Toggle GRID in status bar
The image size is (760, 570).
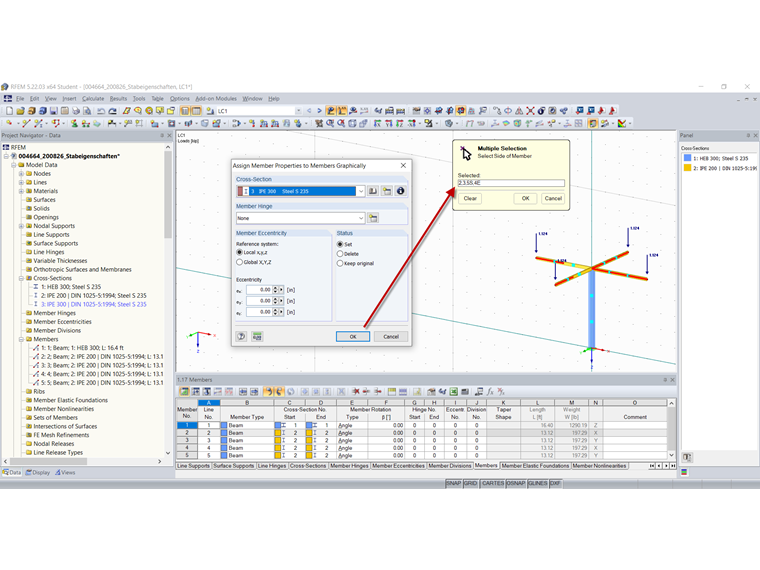click(x=470, y=483)
